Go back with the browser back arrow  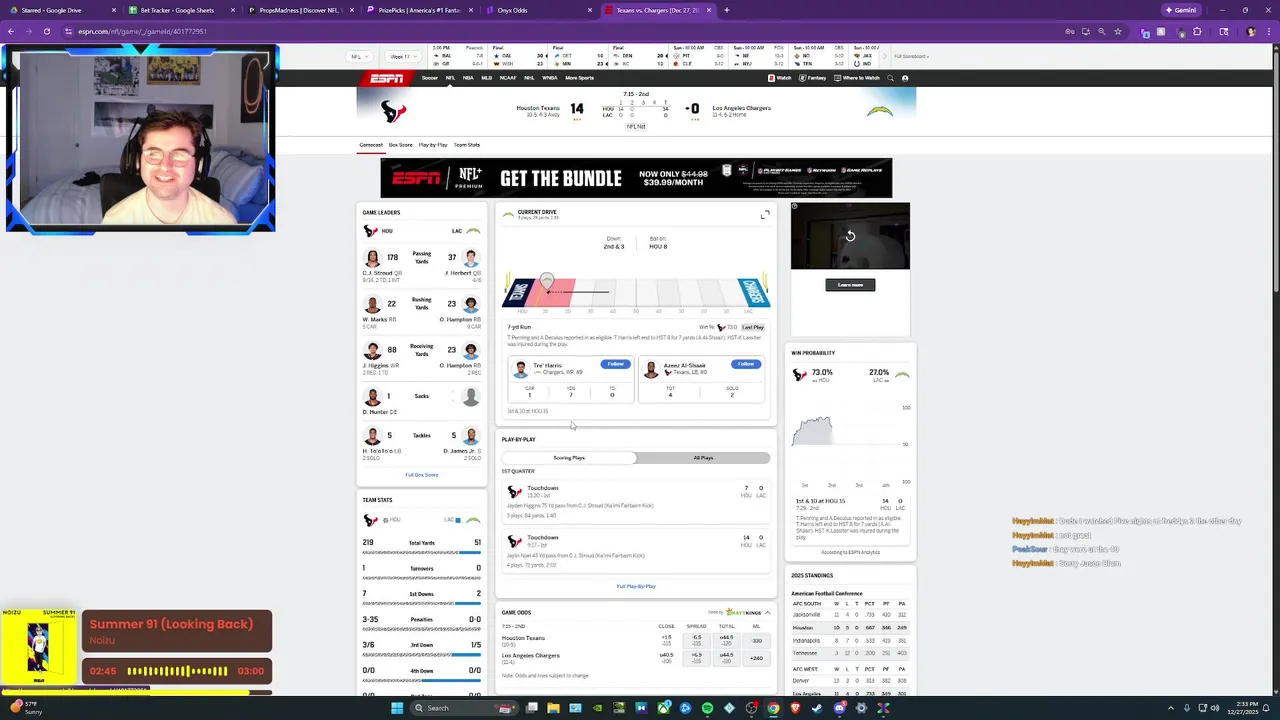11,31
